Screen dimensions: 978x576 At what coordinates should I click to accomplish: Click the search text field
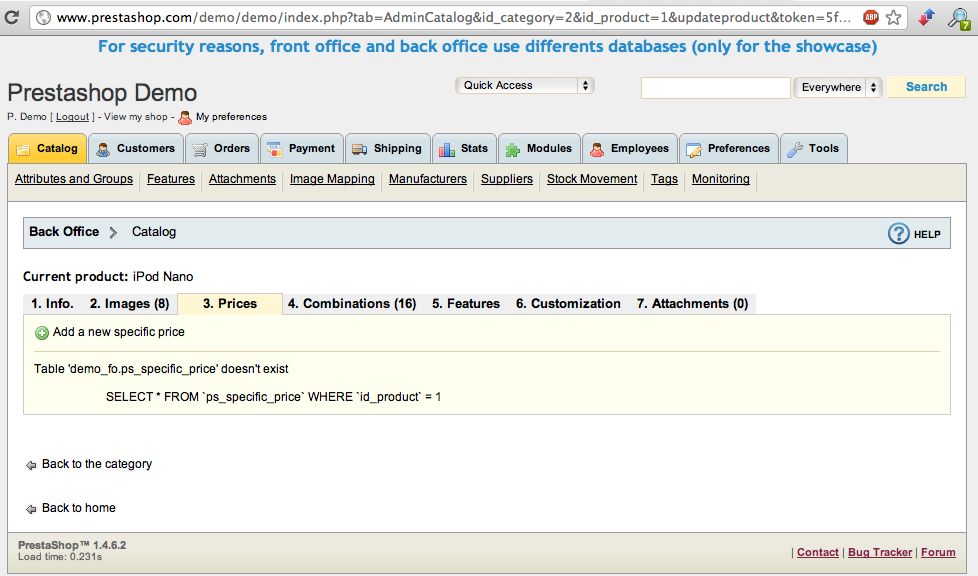[x=715, y=88]
